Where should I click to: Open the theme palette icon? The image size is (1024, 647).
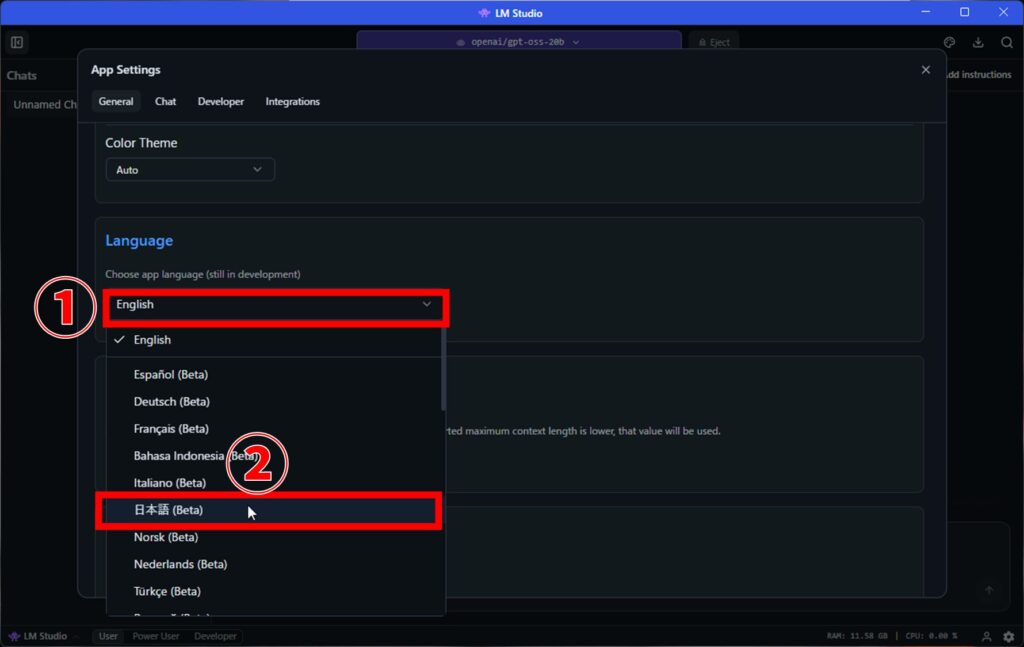pos(949,42)
